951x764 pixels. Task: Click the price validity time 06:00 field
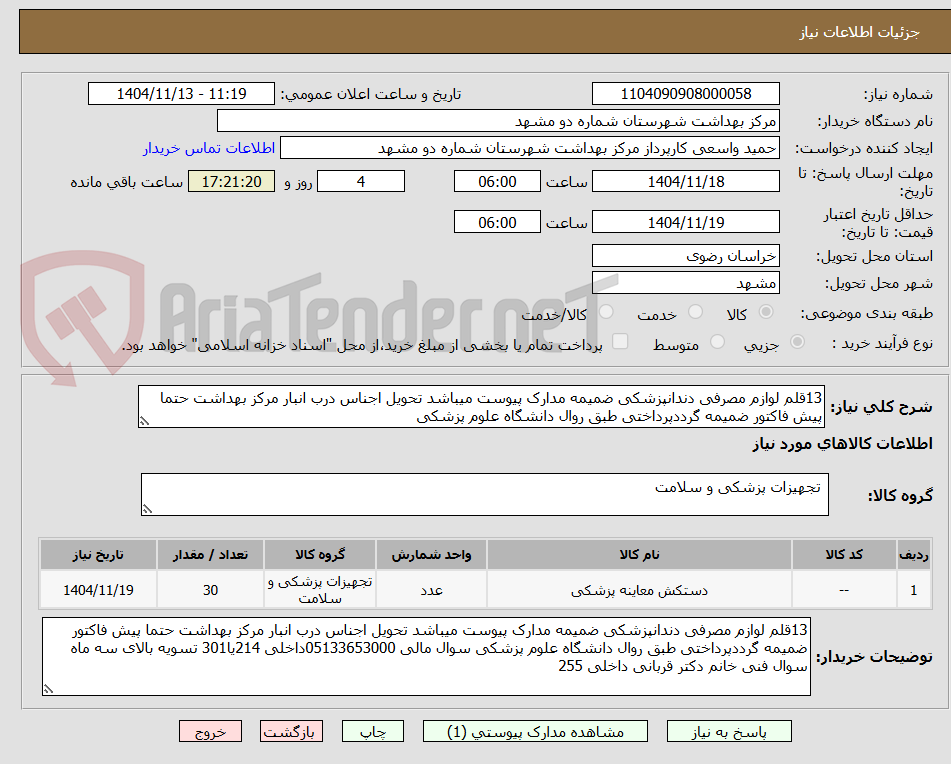point(497,222)
